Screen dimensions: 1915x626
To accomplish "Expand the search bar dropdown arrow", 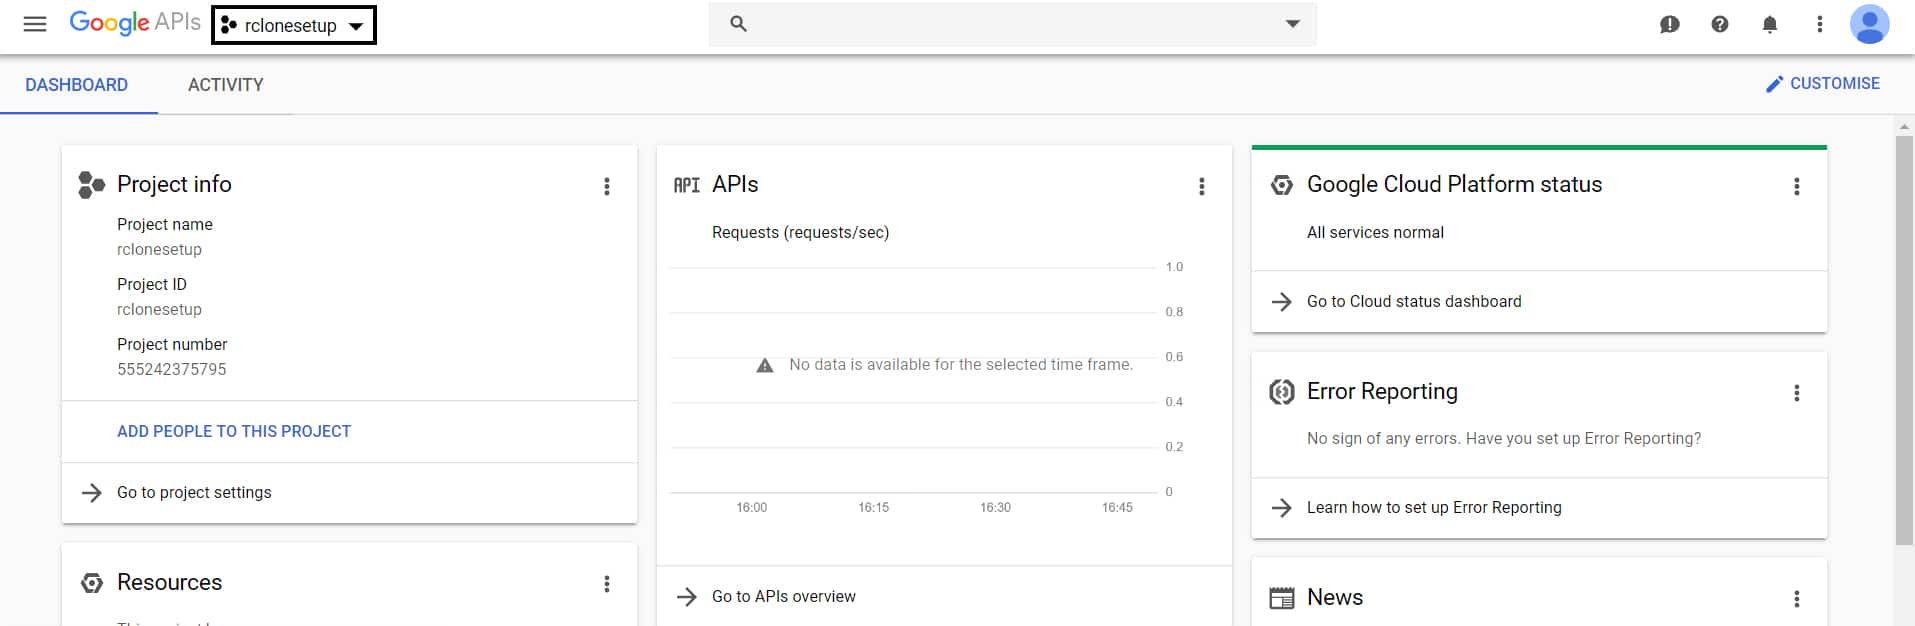I will (1292, 24).
